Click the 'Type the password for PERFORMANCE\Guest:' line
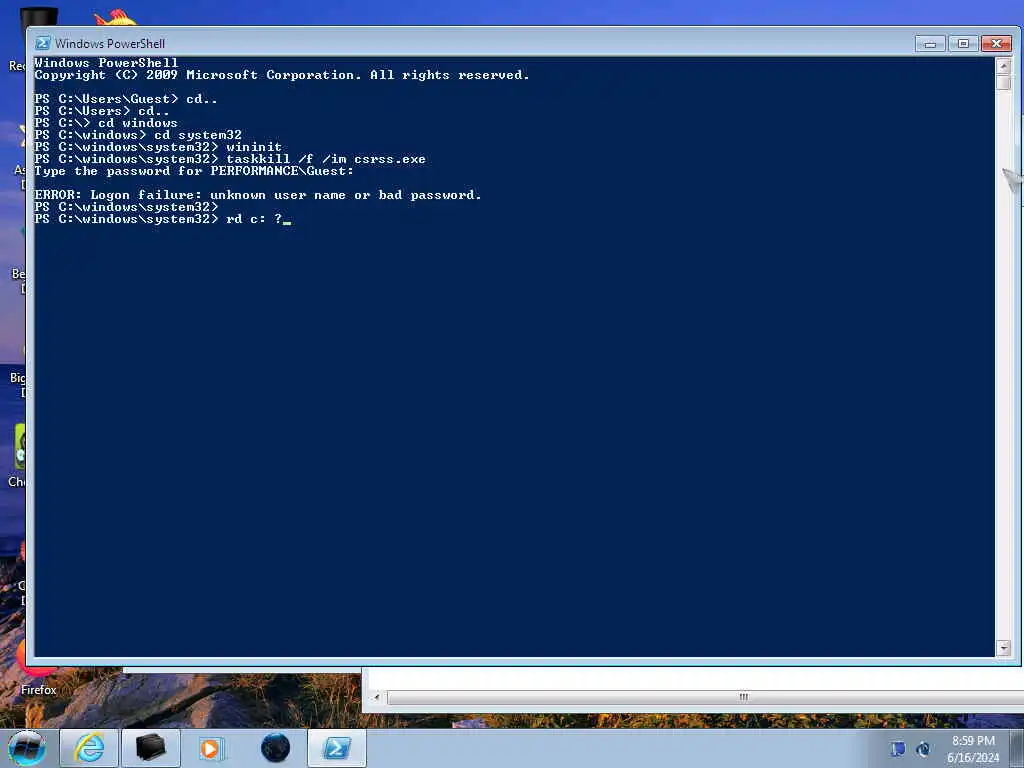 194,170
